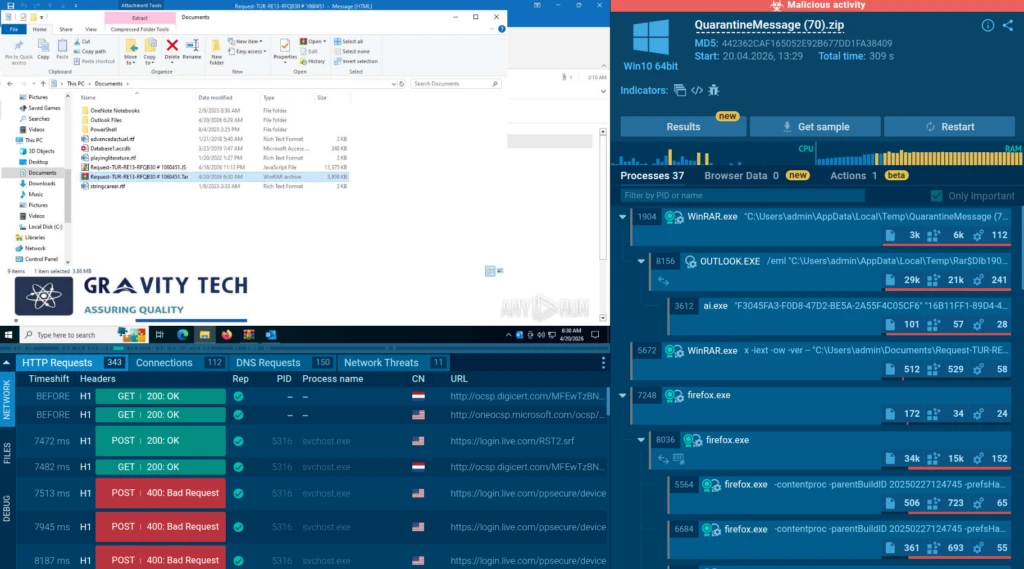The height and width of the screenshot is (569, 1024).
Task: Collapse WinRAR.exe process 1904 tree
Action: coord(622,217)
